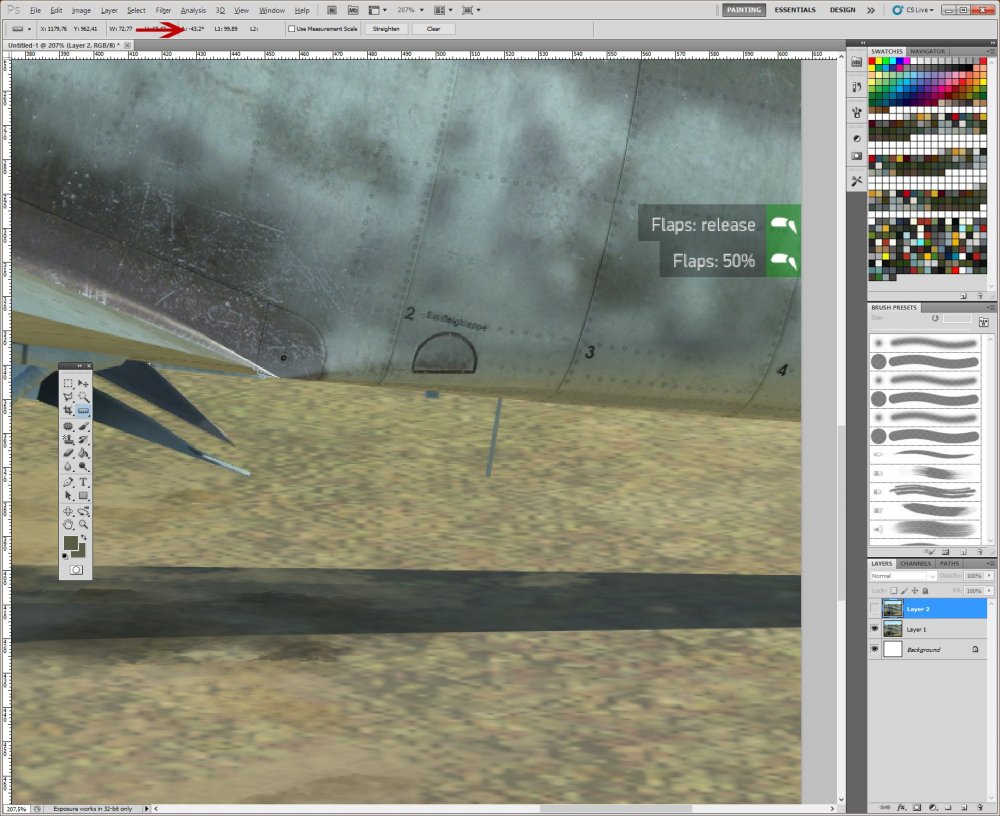Pick the Hand tool in the toolbox
The height and width of the screenshot is (816, 1000).
[x=68, y=523]
